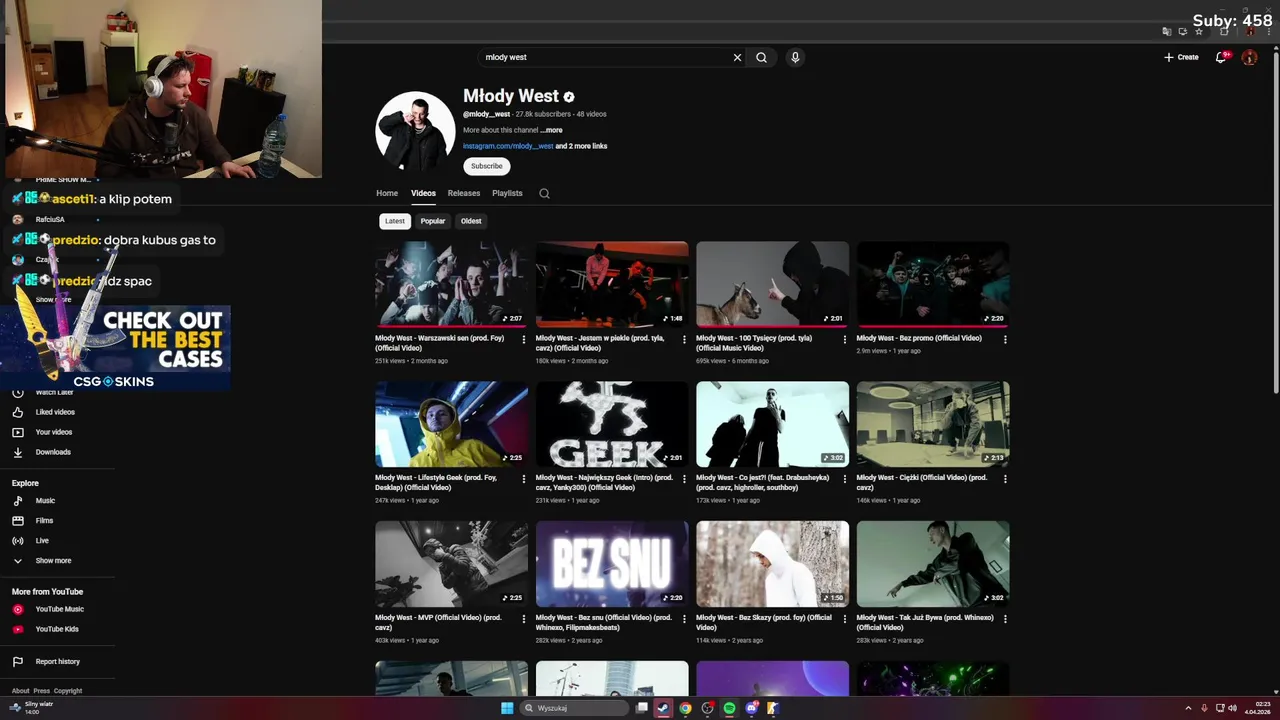The width and height of the screenshot is (1280, 720).
Task: Open options menu for Bez promo video
Action: pyautogui.click(x=1005, y=339)
